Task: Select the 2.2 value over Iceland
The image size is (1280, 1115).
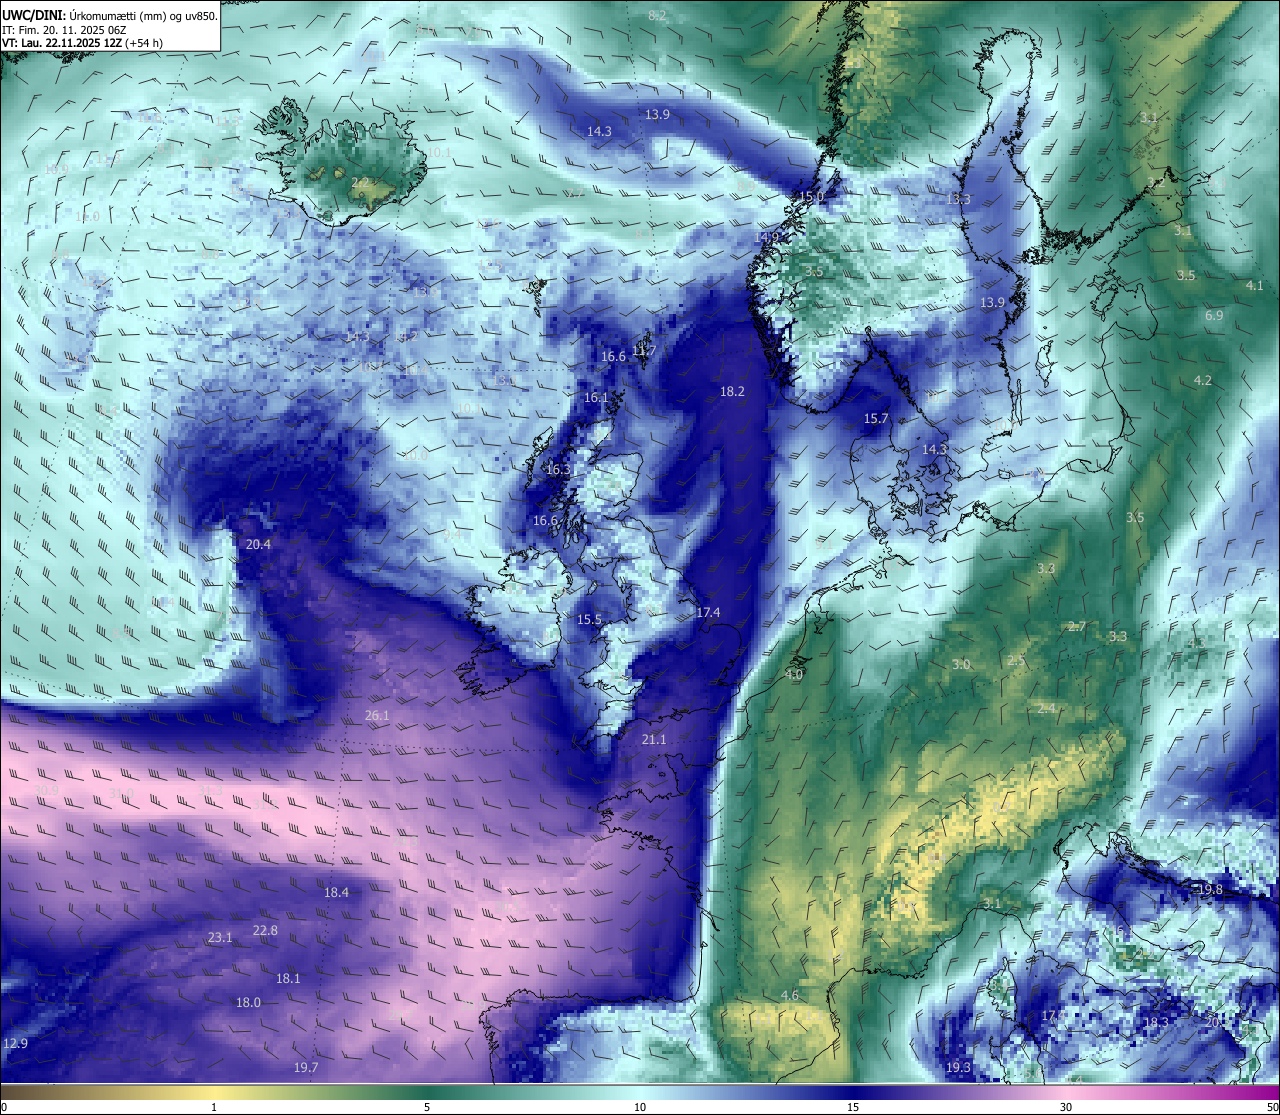Action: pos(360,182)
